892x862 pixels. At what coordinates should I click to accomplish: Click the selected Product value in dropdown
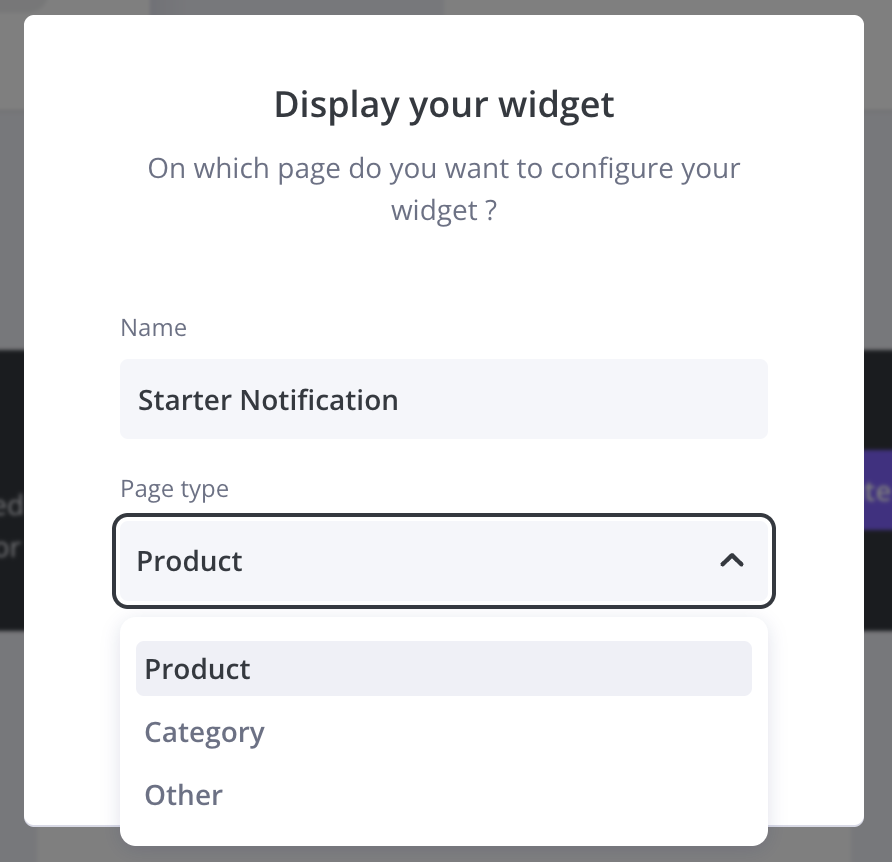190,561
